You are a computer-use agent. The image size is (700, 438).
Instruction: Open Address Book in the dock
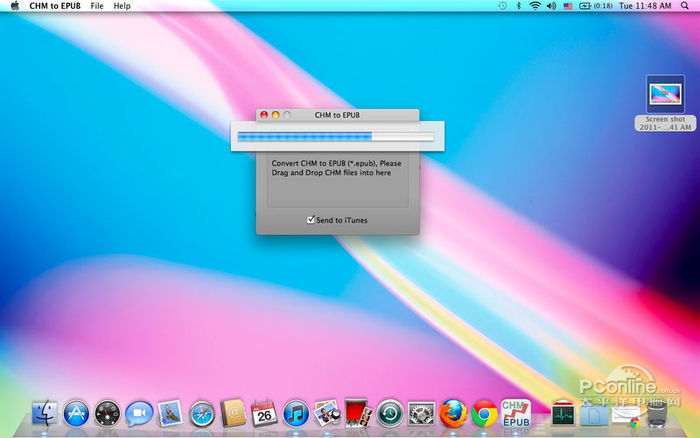pos(233,413)
